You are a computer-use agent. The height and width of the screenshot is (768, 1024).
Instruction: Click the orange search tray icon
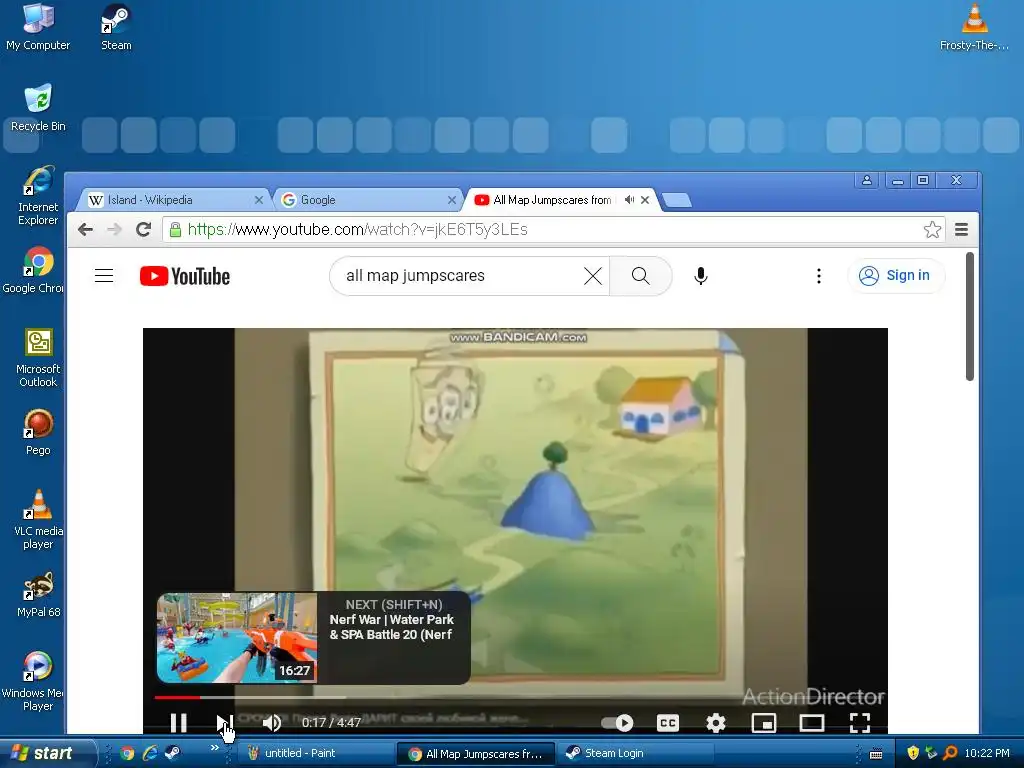(950, 754)
